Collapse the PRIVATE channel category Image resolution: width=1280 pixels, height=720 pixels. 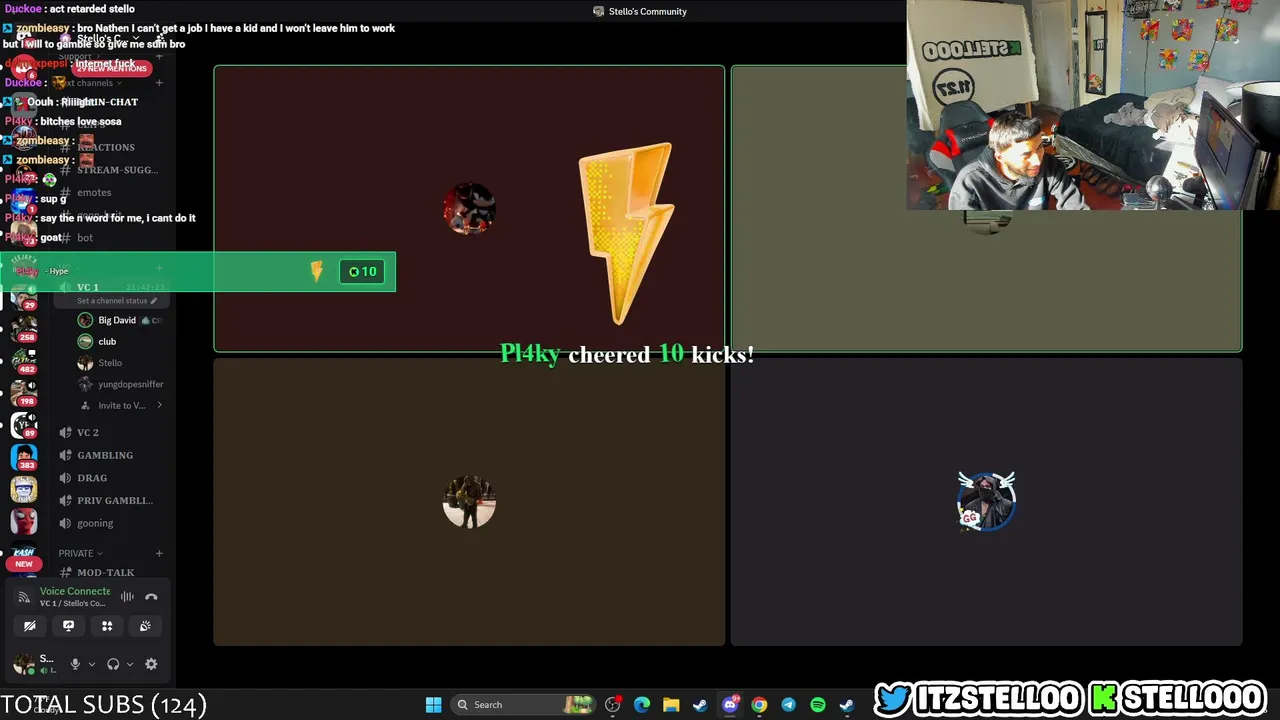[x=80, y=553]
